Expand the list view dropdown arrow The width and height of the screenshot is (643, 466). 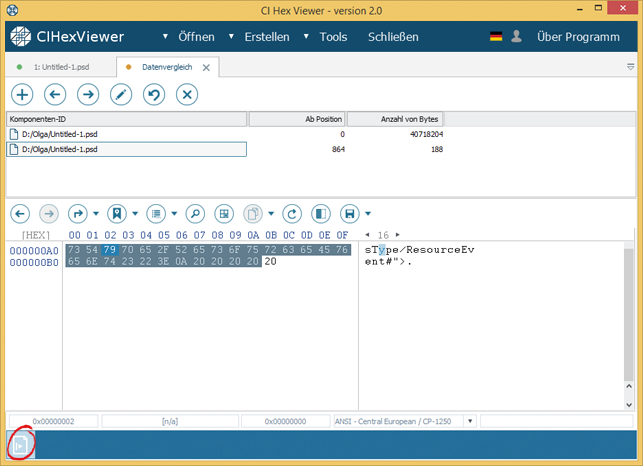point(174,214)
